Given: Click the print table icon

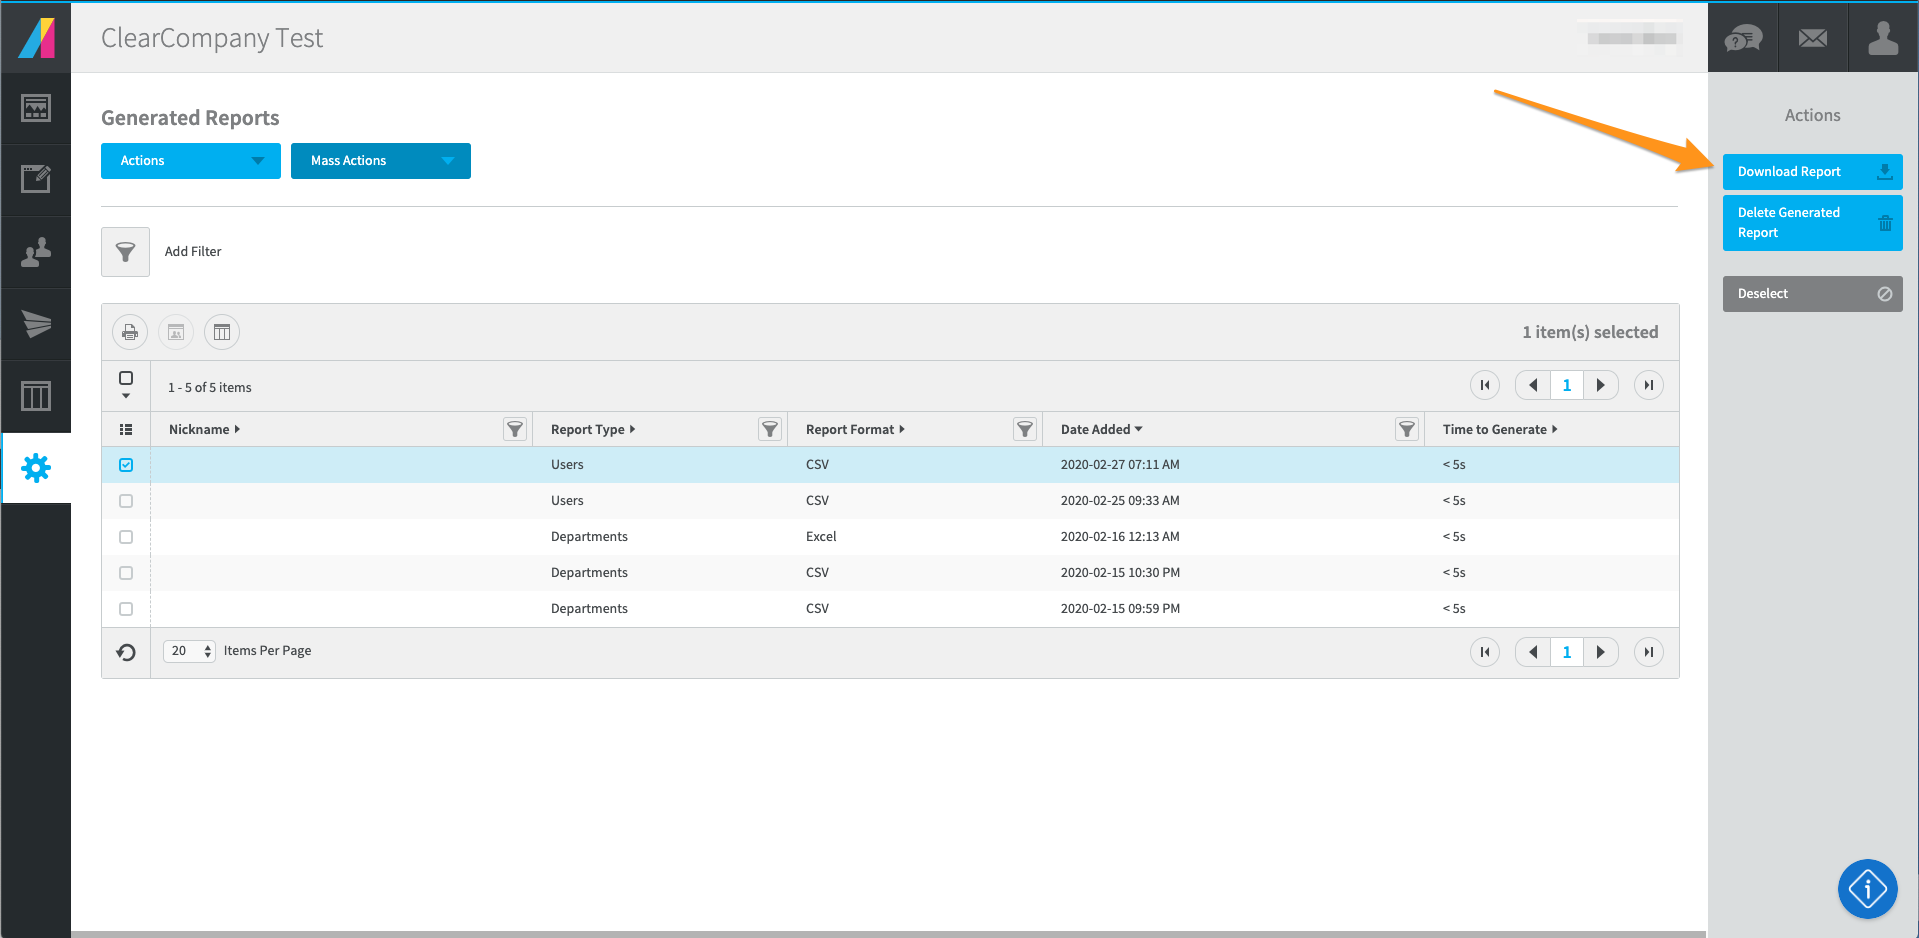Looking at the screenshot, I should [x=130, y=332].
